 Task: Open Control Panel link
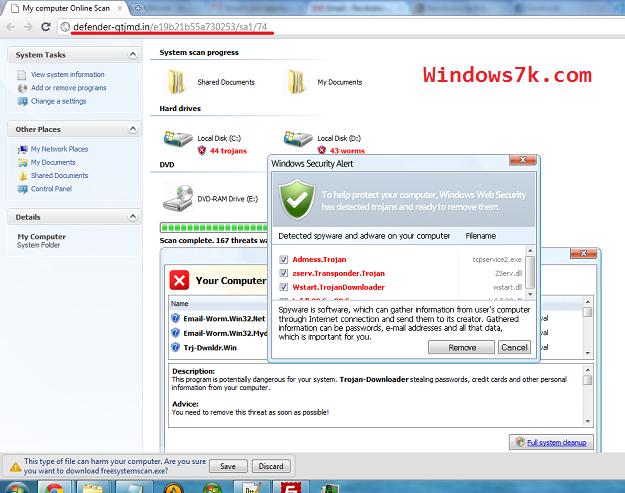click(x=51, y=189)
